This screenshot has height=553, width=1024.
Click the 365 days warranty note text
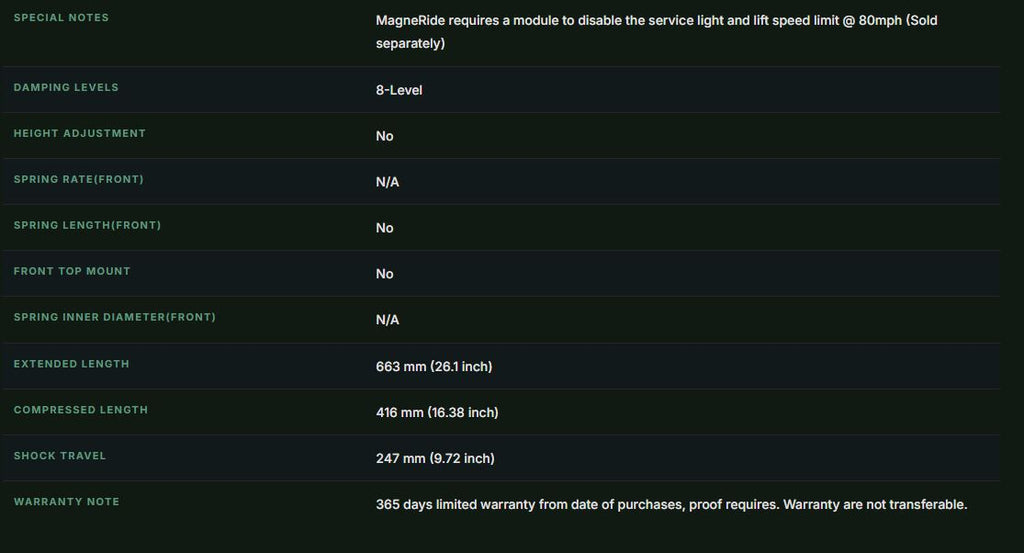click(x=671, y=505)
